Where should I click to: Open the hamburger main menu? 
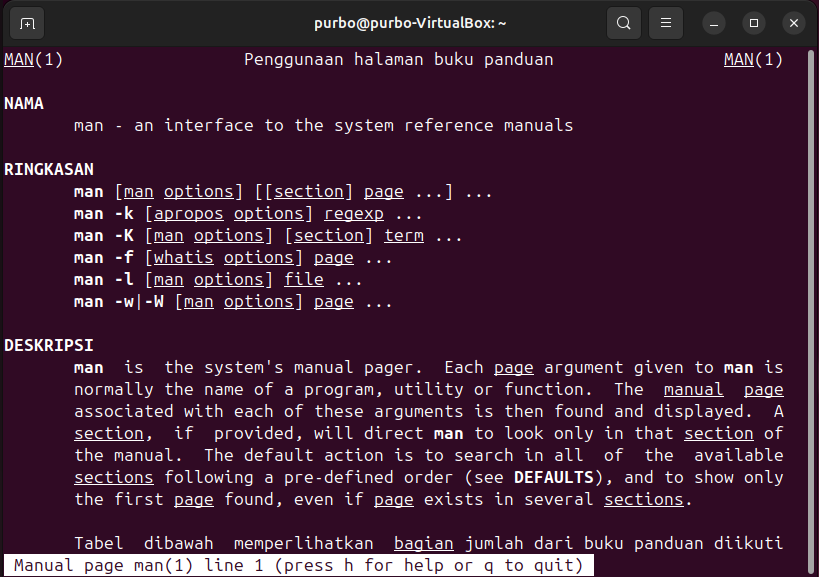click(x=666, y=23)
